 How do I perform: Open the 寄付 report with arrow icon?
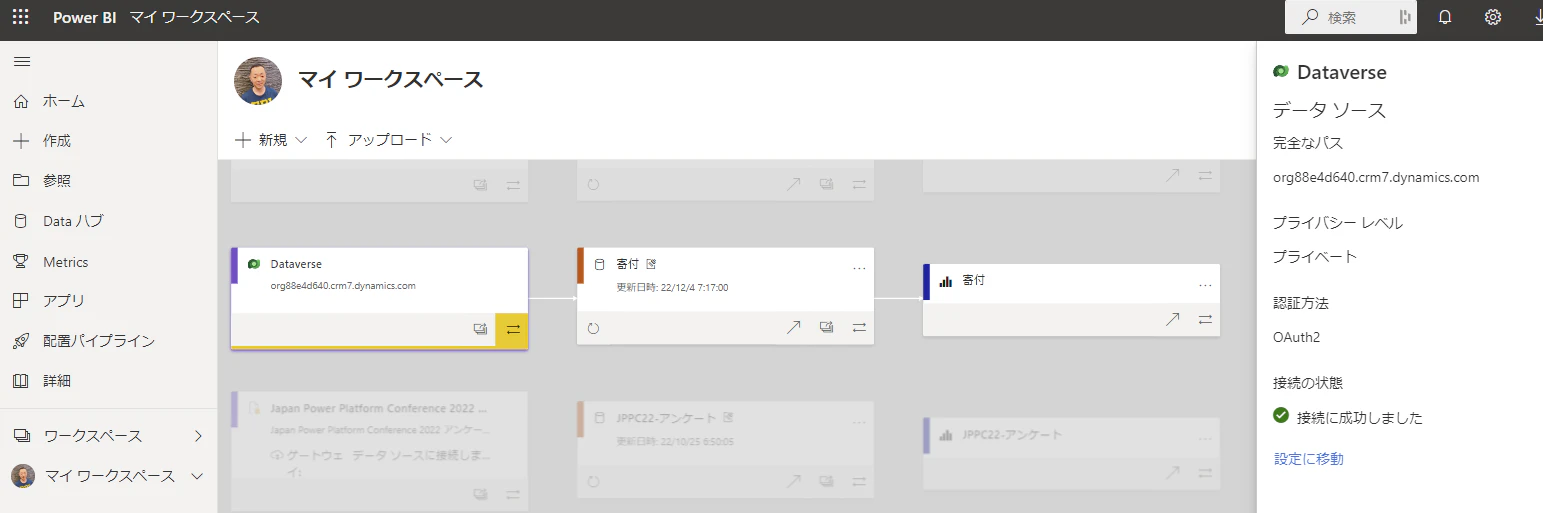coord(1172,319)
